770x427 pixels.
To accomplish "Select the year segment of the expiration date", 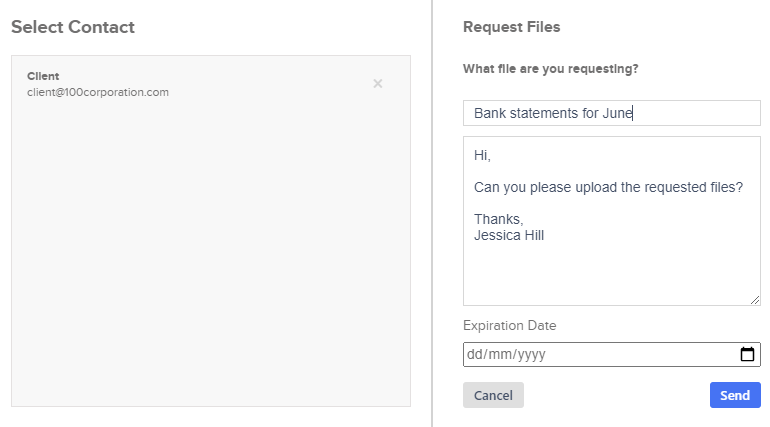I will tap(530, 354).
